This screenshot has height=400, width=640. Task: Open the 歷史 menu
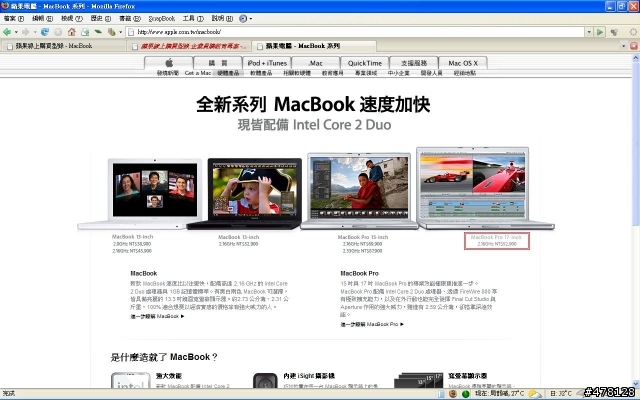coord(100,18)
